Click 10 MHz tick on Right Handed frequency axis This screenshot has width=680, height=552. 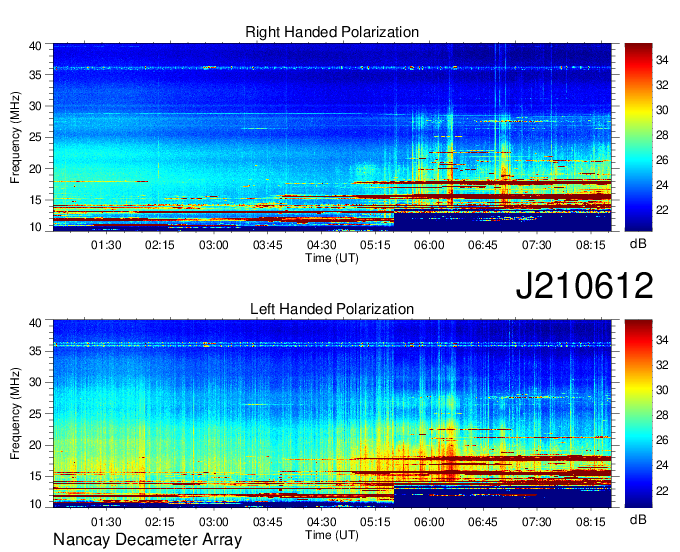36,227
